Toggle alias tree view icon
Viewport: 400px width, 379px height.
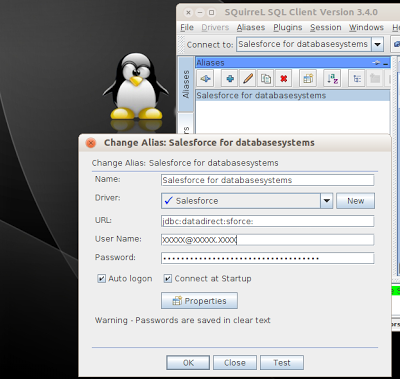[x=357, y=79]
